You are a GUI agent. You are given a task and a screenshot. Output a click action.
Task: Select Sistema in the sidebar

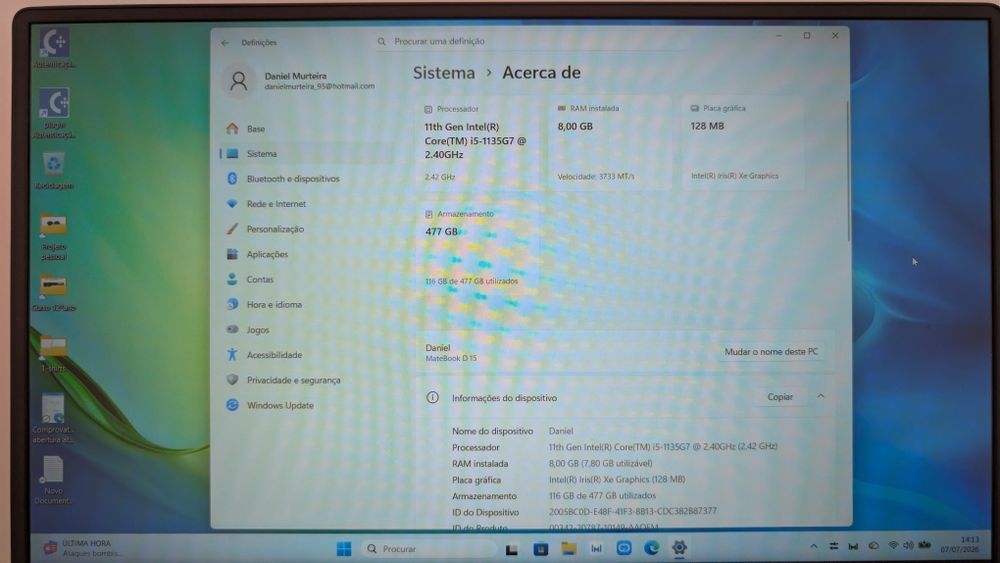pyautogui.click(x=306, y=154)
